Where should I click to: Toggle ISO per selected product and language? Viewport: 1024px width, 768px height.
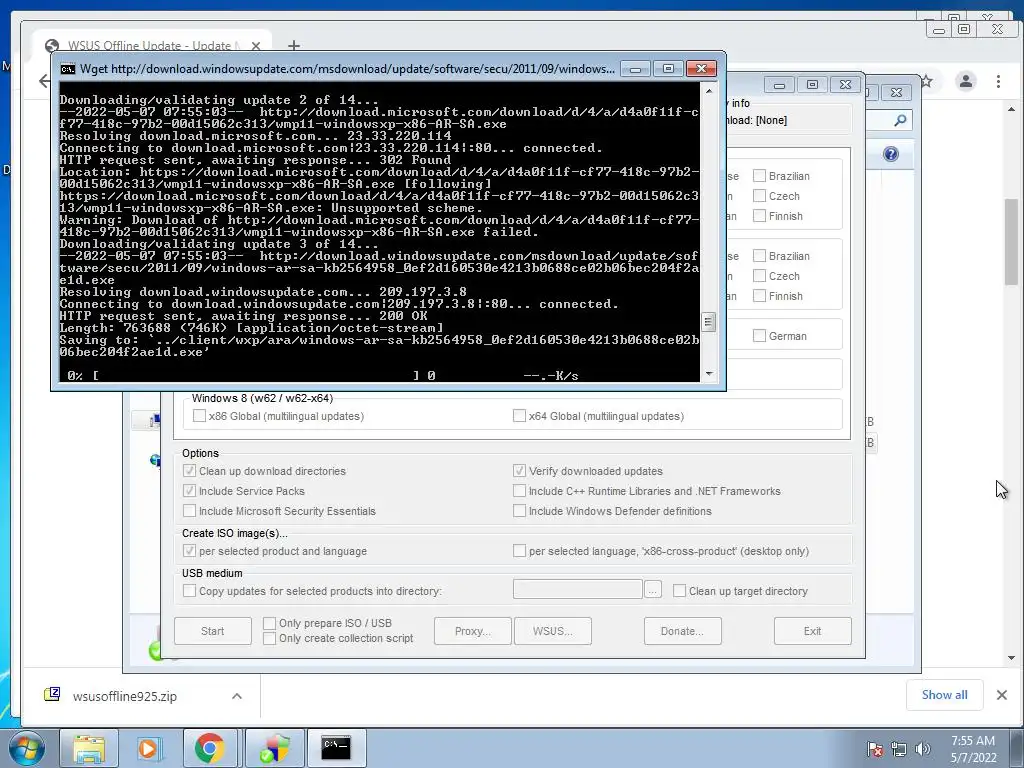point(189,551)
